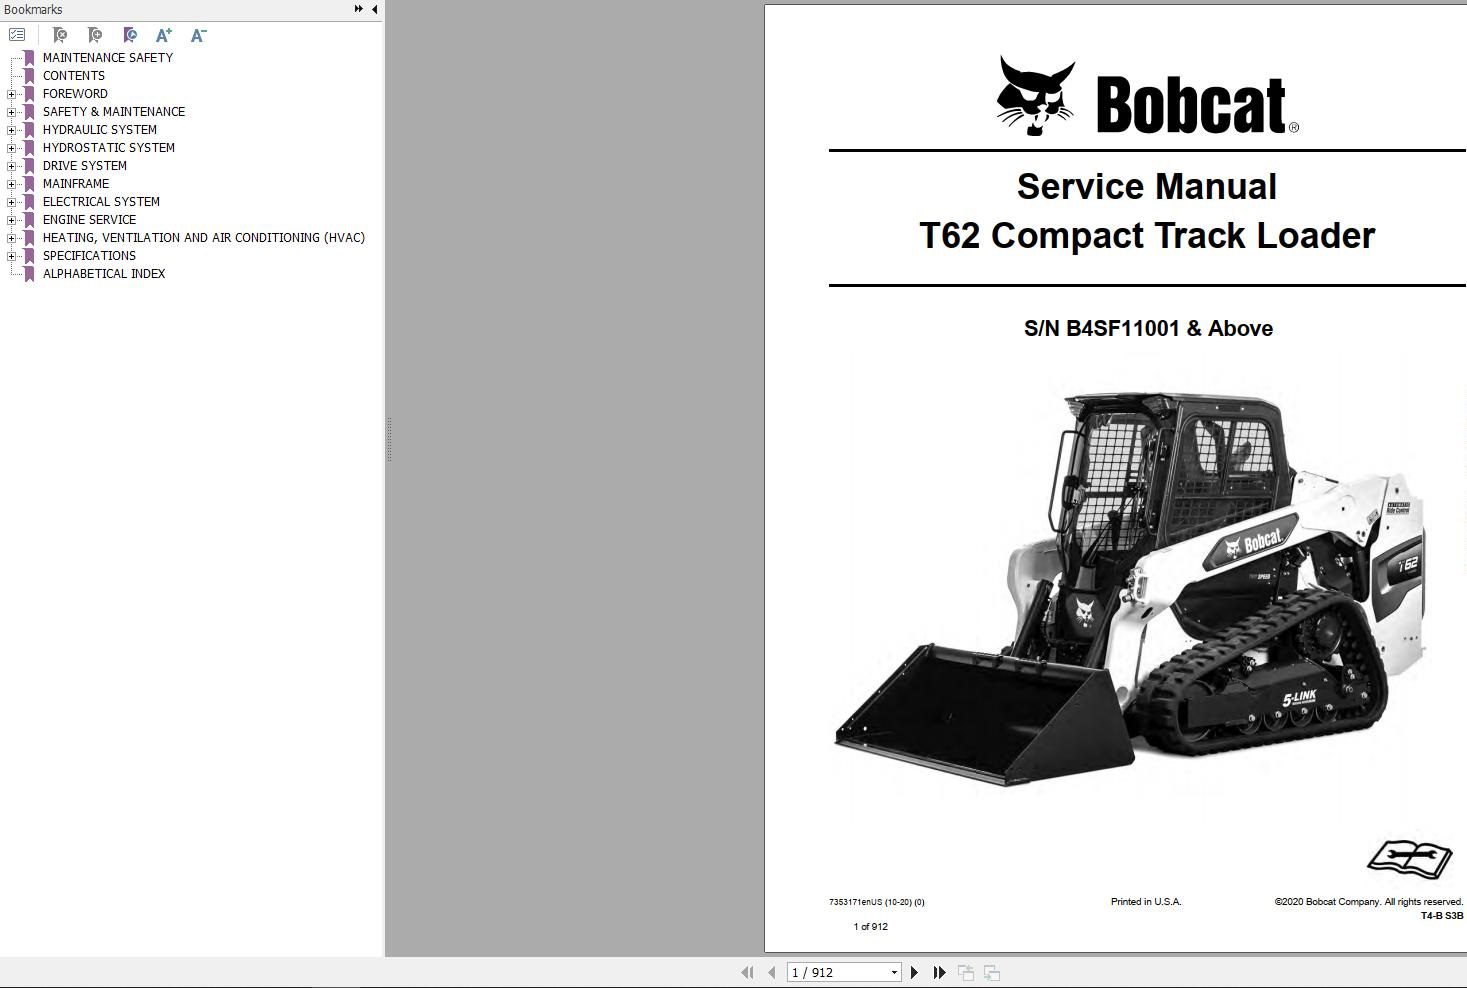
Task: Go back to the first page
Action: point(746,971)
